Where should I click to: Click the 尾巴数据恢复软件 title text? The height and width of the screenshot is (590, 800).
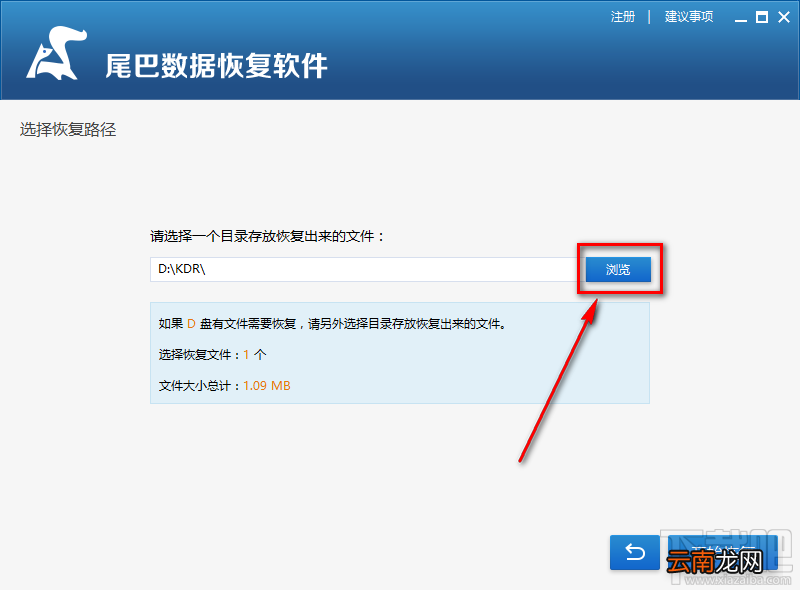coord(216,66)
